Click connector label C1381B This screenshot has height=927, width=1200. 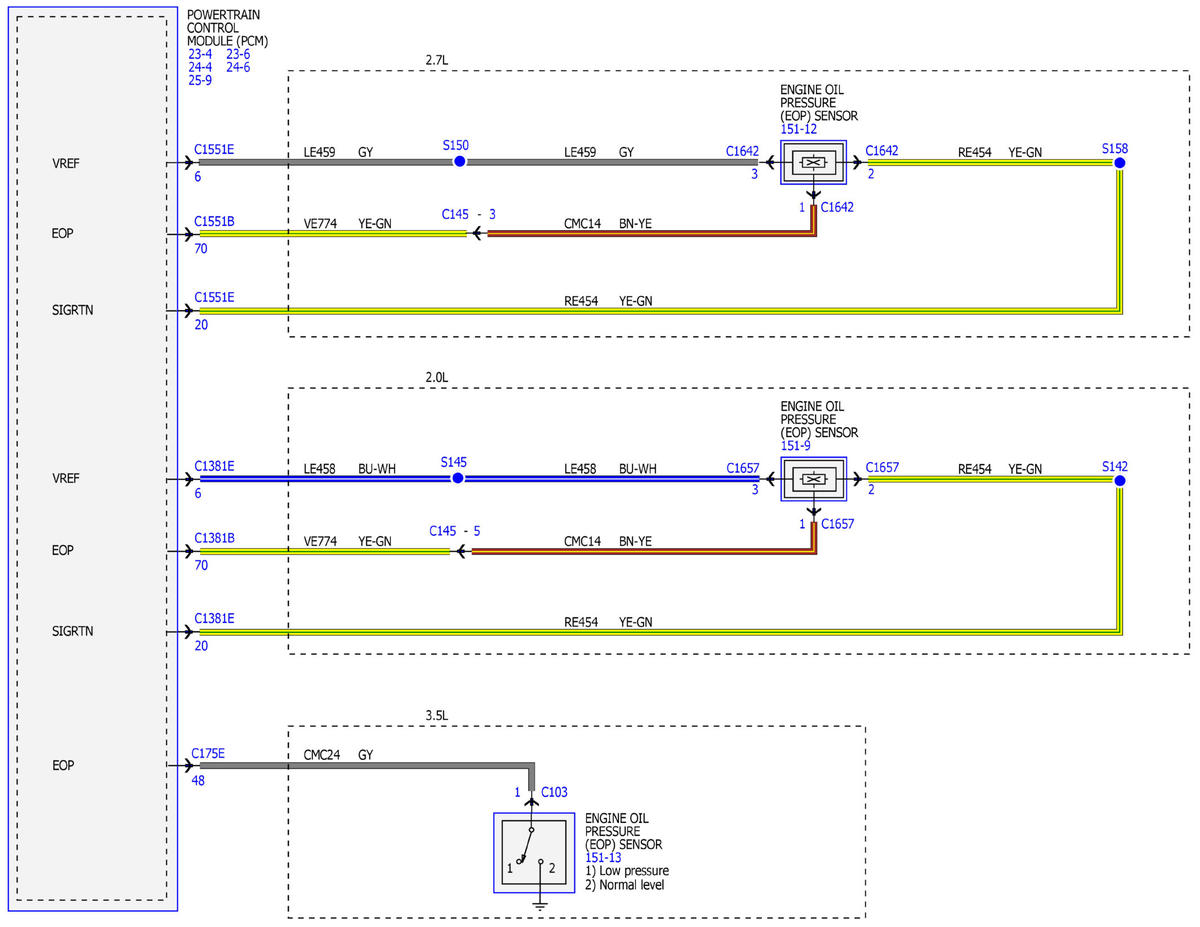click(x=215, y=537)
